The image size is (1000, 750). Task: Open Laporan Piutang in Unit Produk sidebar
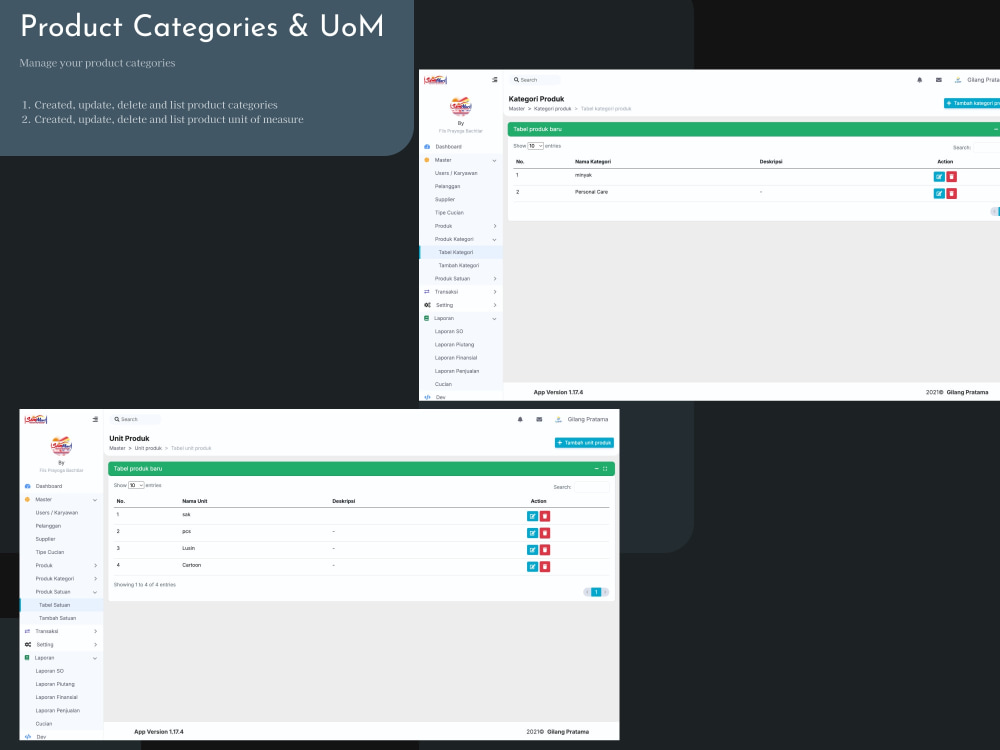pyautogui.click(x=61, y=684)
